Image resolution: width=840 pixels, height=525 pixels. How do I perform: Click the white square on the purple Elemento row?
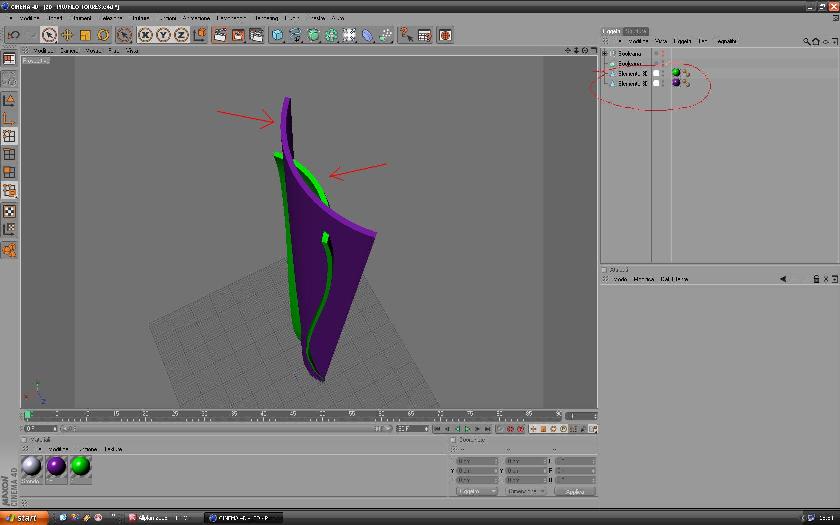click(x=656, y=83)
